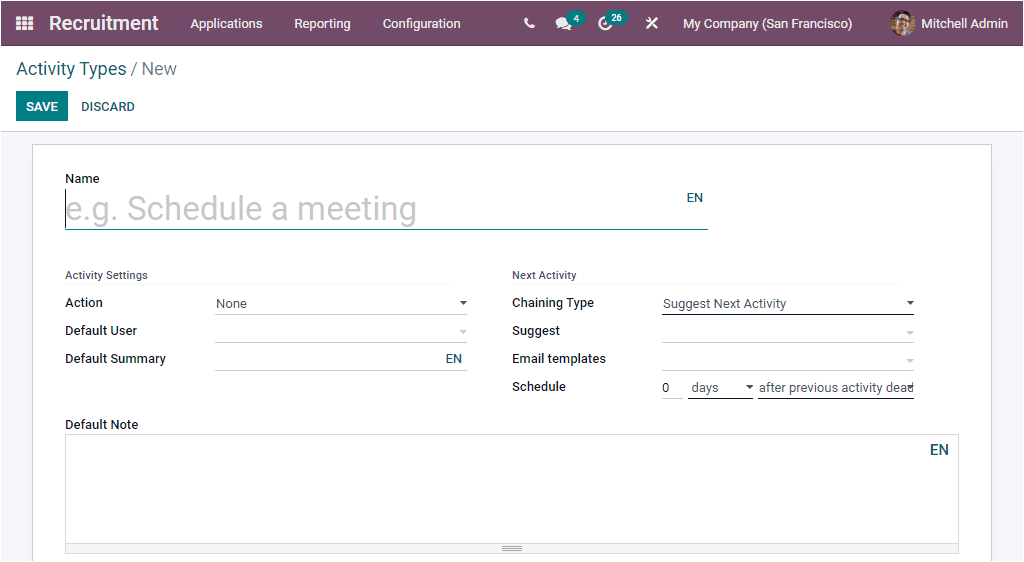This screenshot has width=1024, height=562.
Task: Go back to Activity Types breadcrumb
Action: [71, 69]
